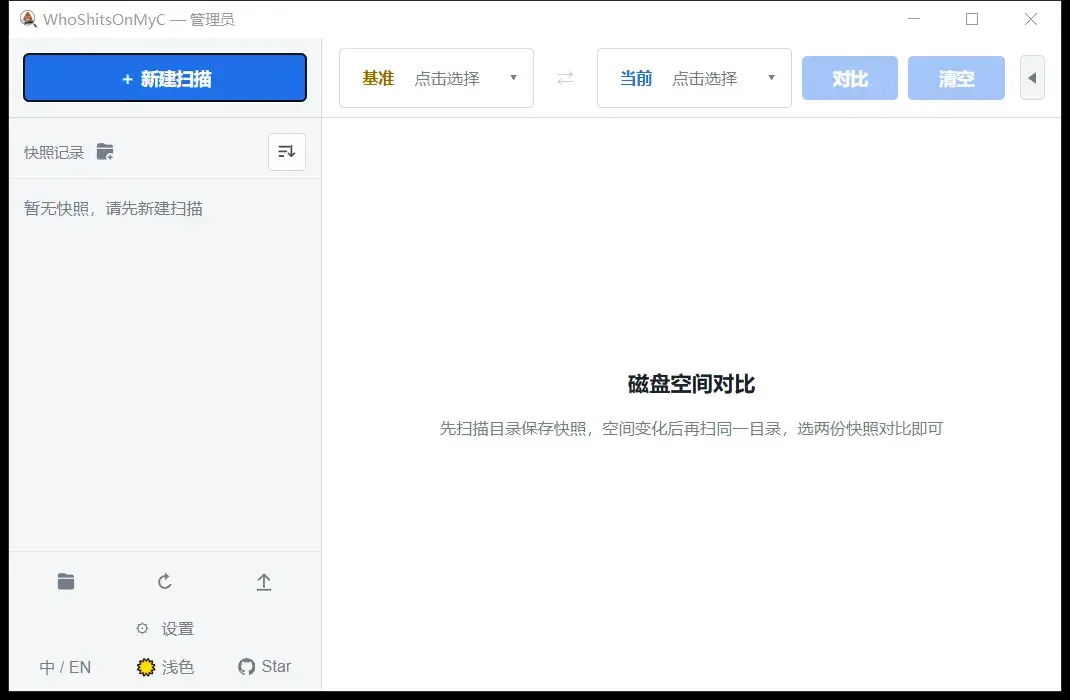Toggle the 浅色 light theme

pyautogui.click(x=165, y=667)
